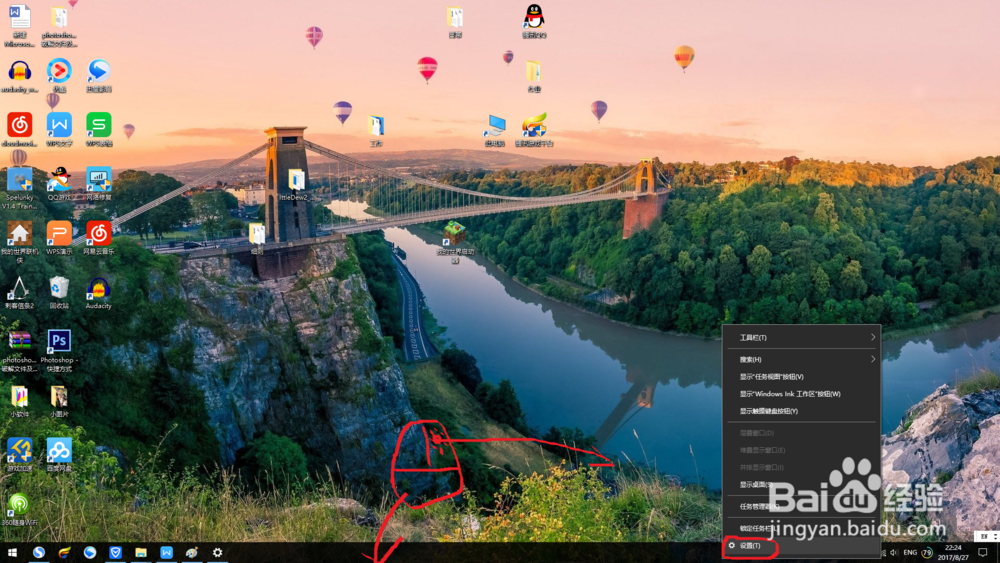This screenshot has height=563, width=1000.
Task: Launch 游戏加速 game accelerator shortcut
Action: click(x=20, y=455)
